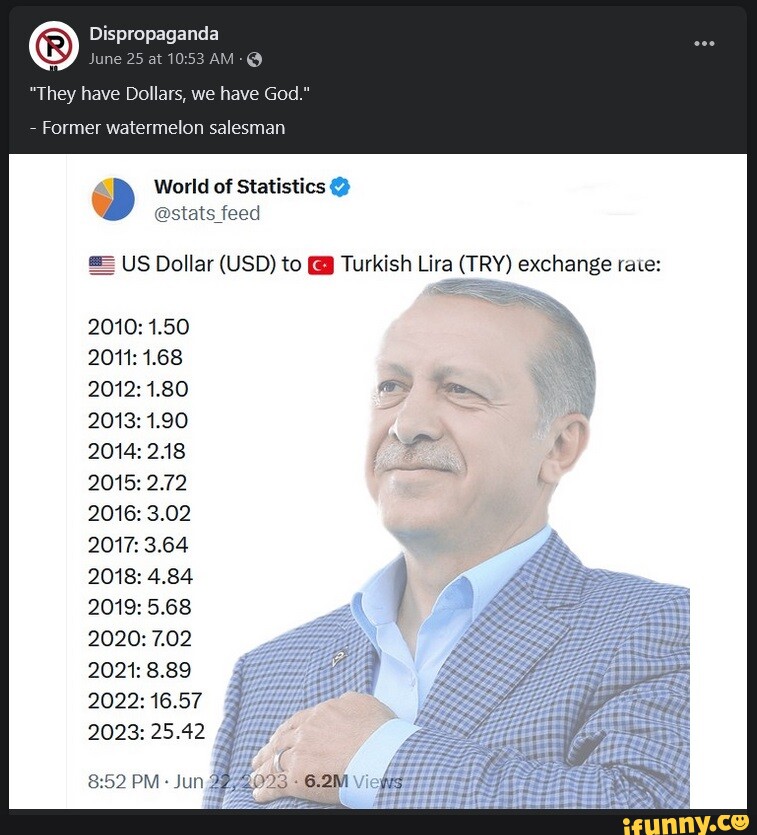Click the Turkish flag emoji icon
The image size is (757, 835).
coord(321,265)
